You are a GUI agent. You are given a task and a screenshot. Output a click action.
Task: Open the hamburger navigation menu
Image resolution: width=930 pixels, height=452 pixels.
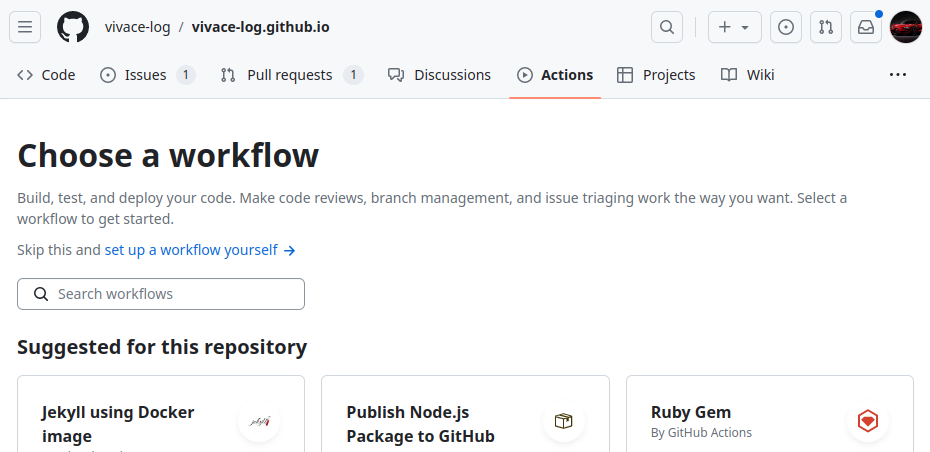pos(25,27)
